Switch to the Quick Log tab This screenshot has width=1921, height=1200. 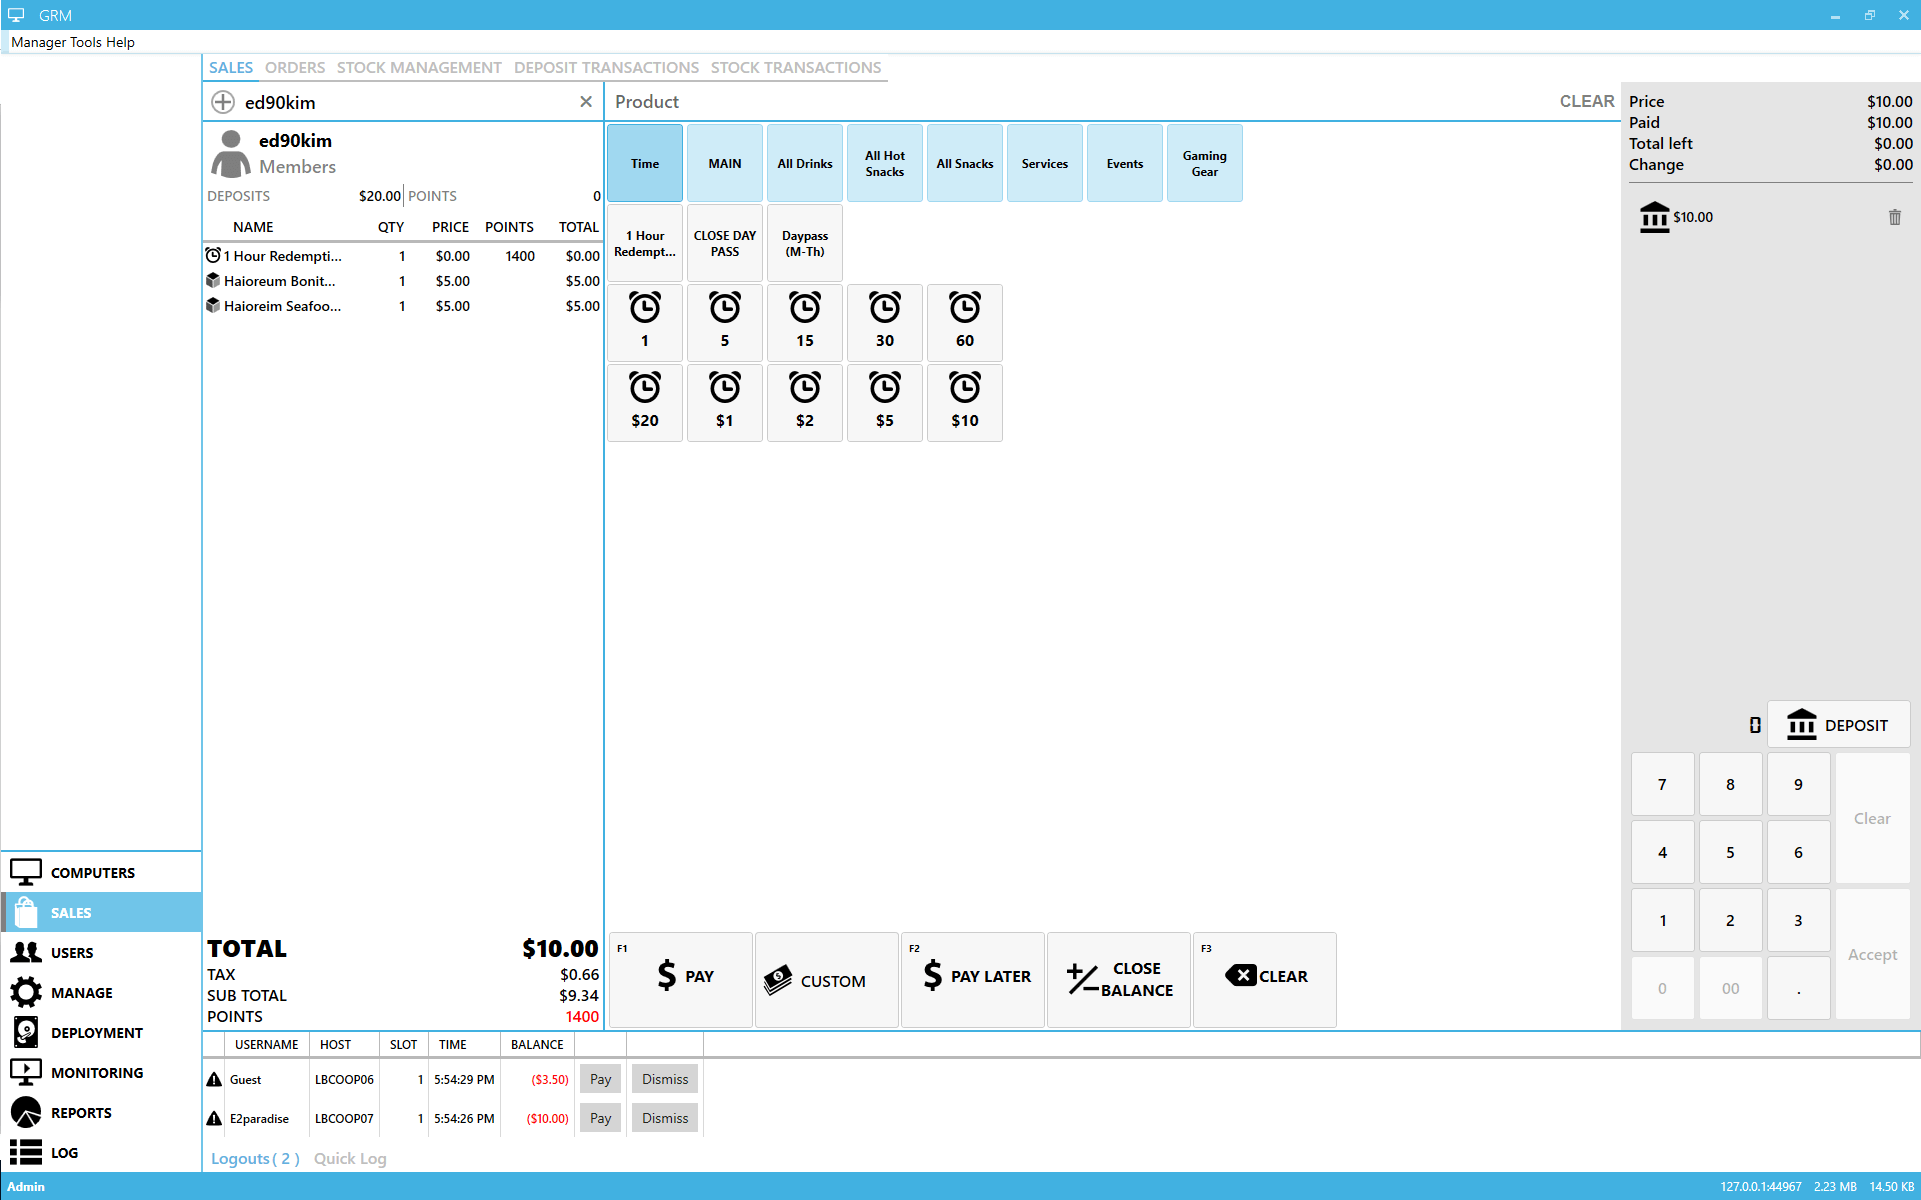click(x=349, y=1158)
